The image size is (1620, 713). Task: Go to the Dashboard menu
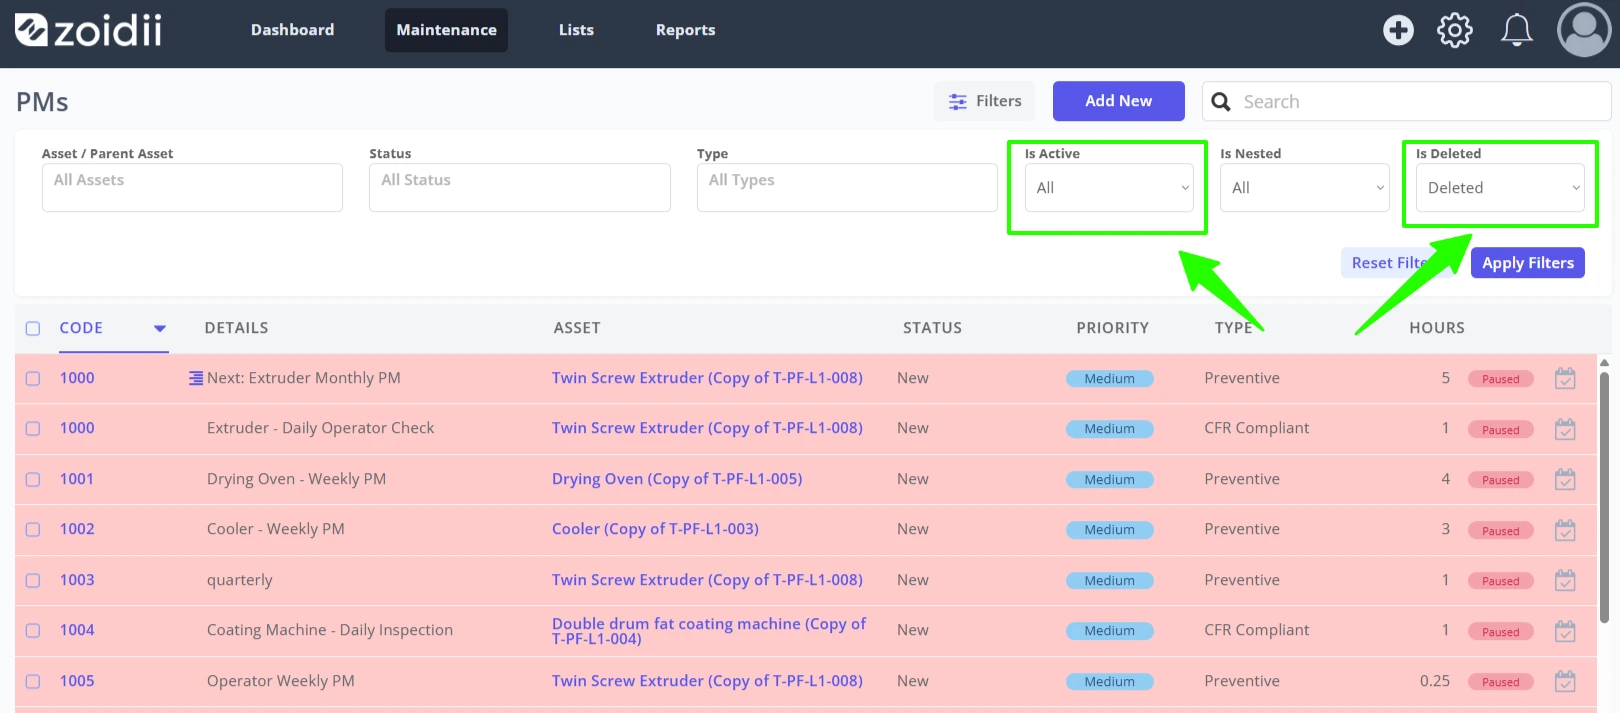pos(293,30)
